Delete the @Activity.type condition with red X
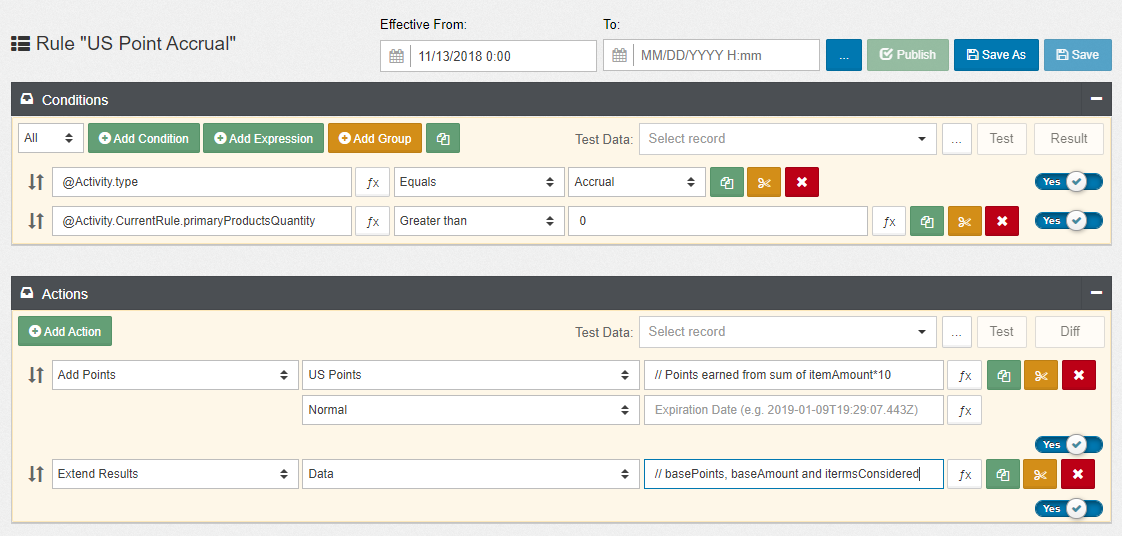1122x536 pixels. click(802, 183)
